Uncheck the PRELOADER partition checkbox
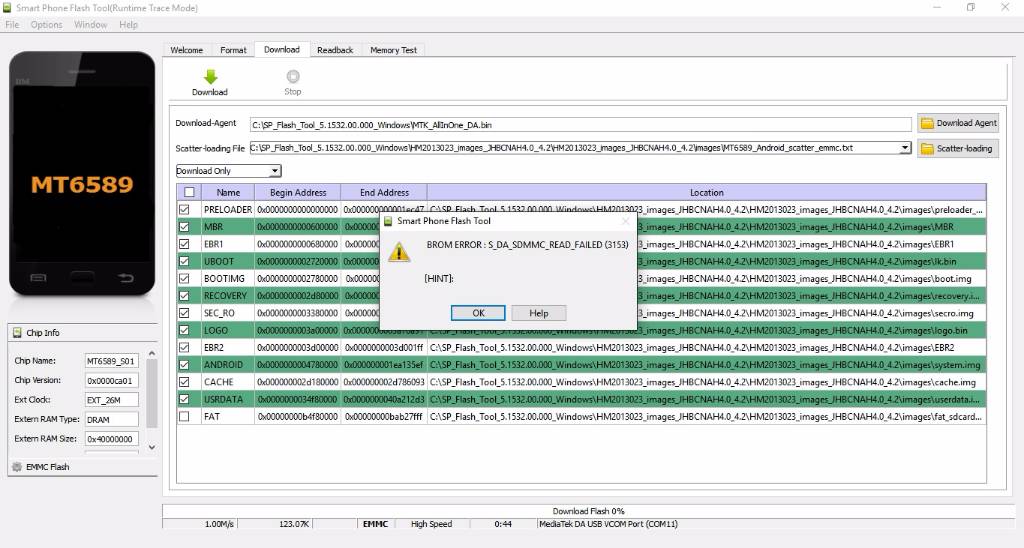 (184, 210)
